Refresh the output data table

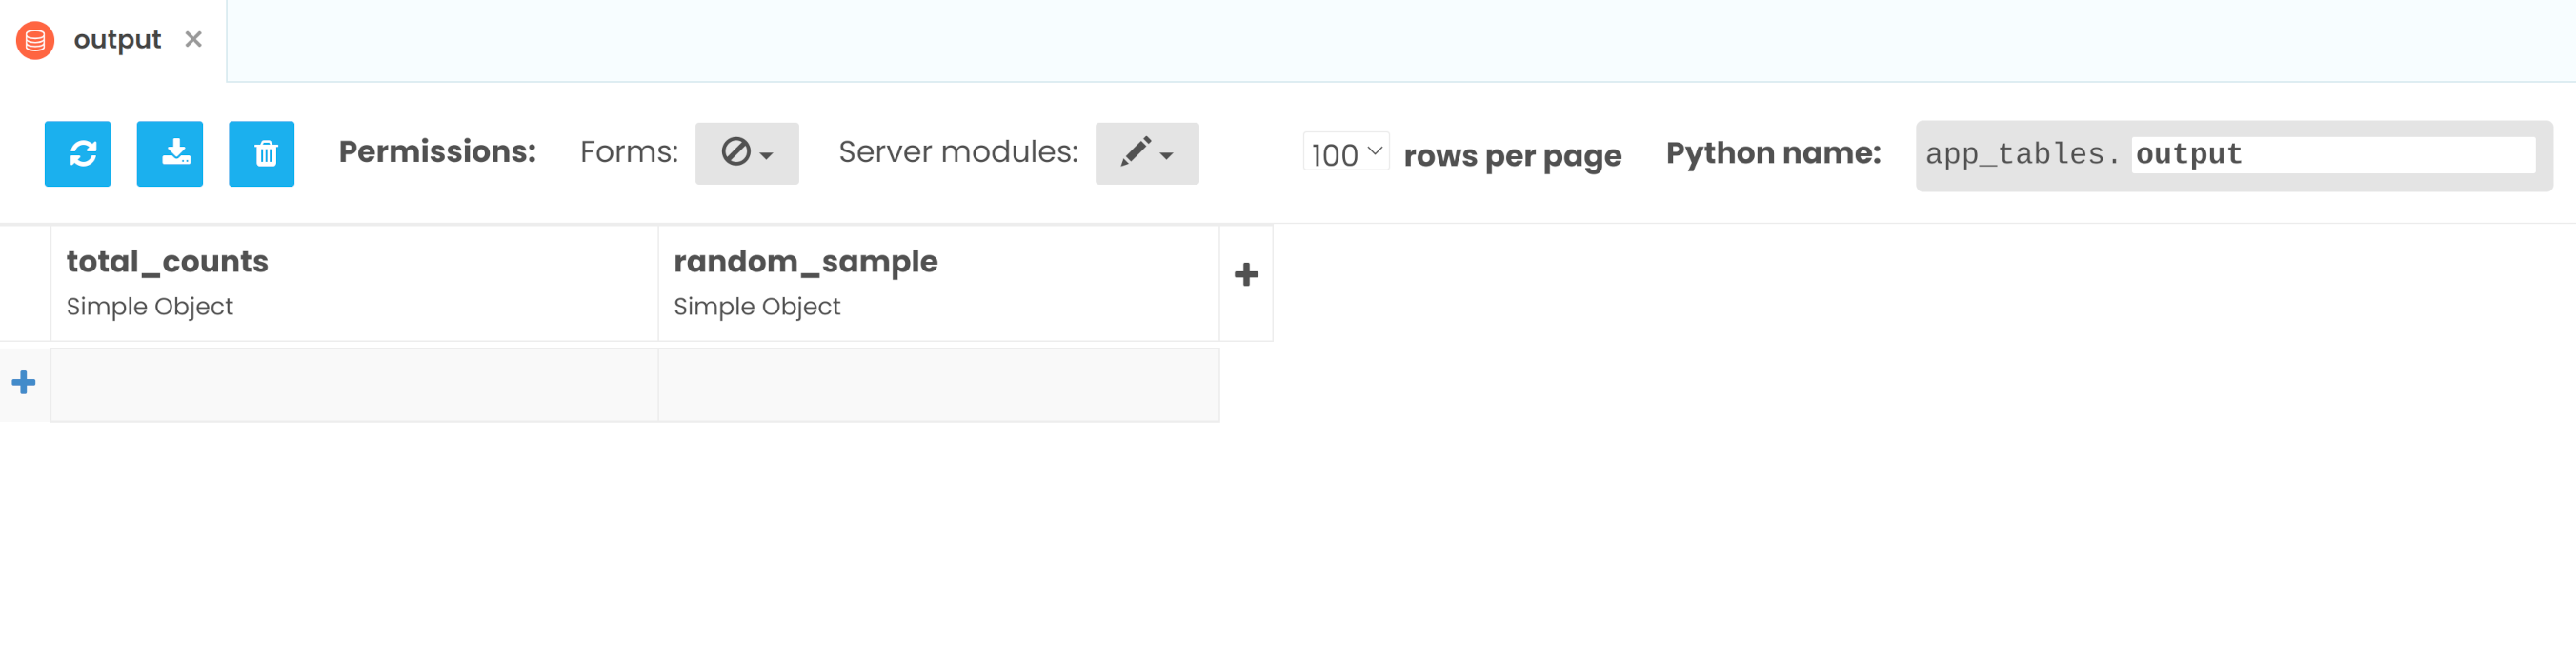(x=77, y=154)
